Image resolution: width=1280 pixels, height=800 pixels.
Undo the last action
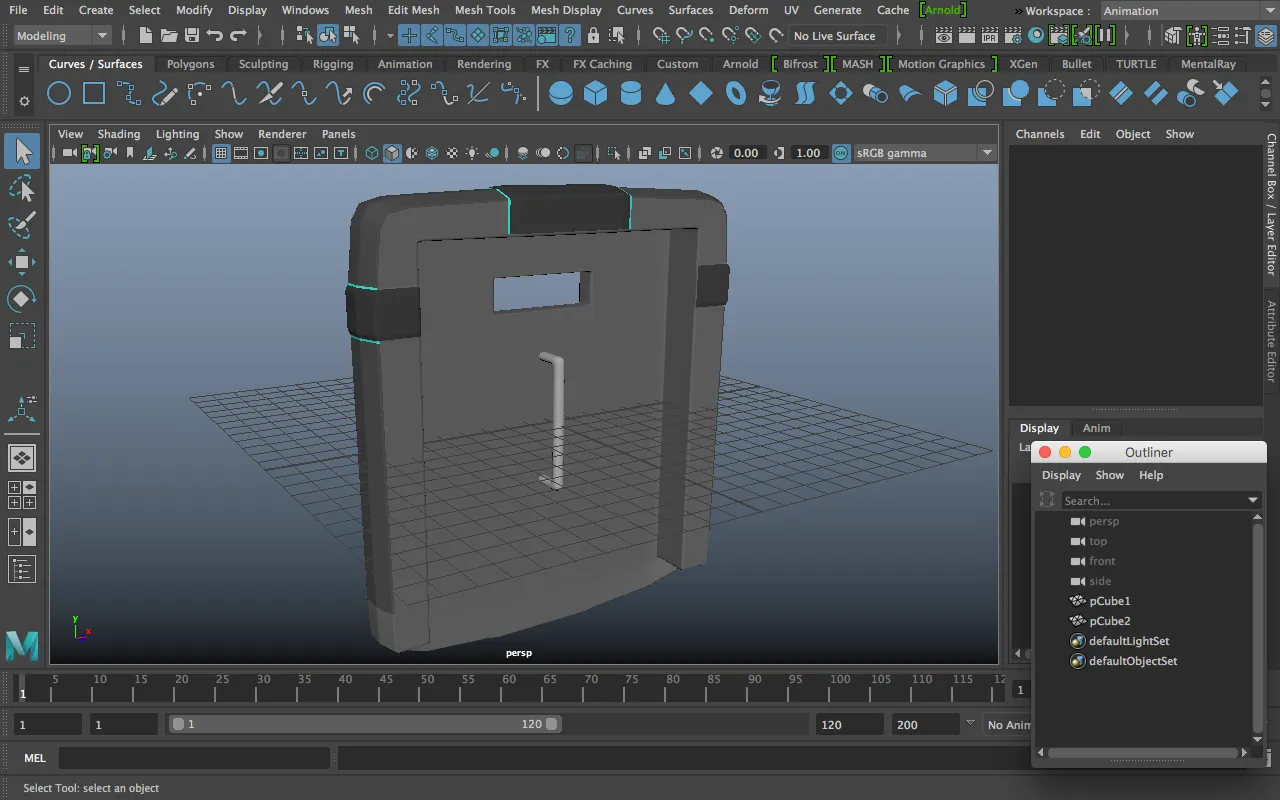215,36
